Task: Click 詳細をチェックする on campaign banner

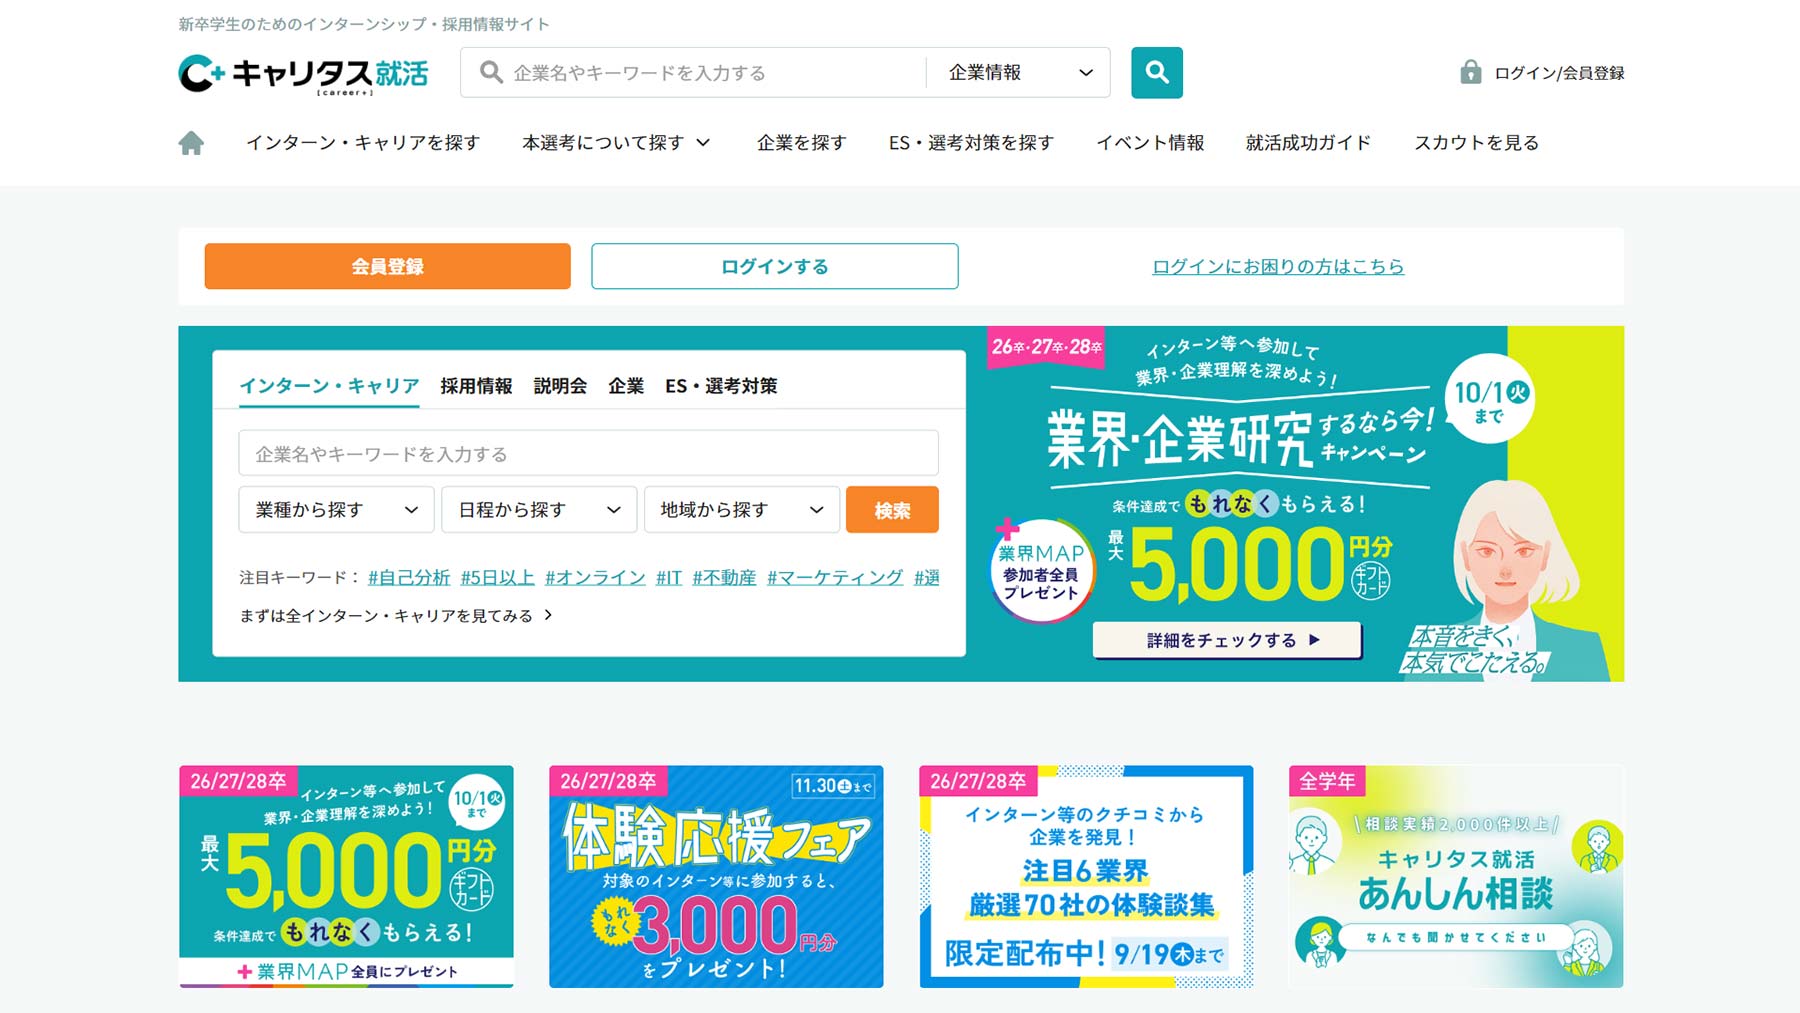Action: [x=1227, y=640]
